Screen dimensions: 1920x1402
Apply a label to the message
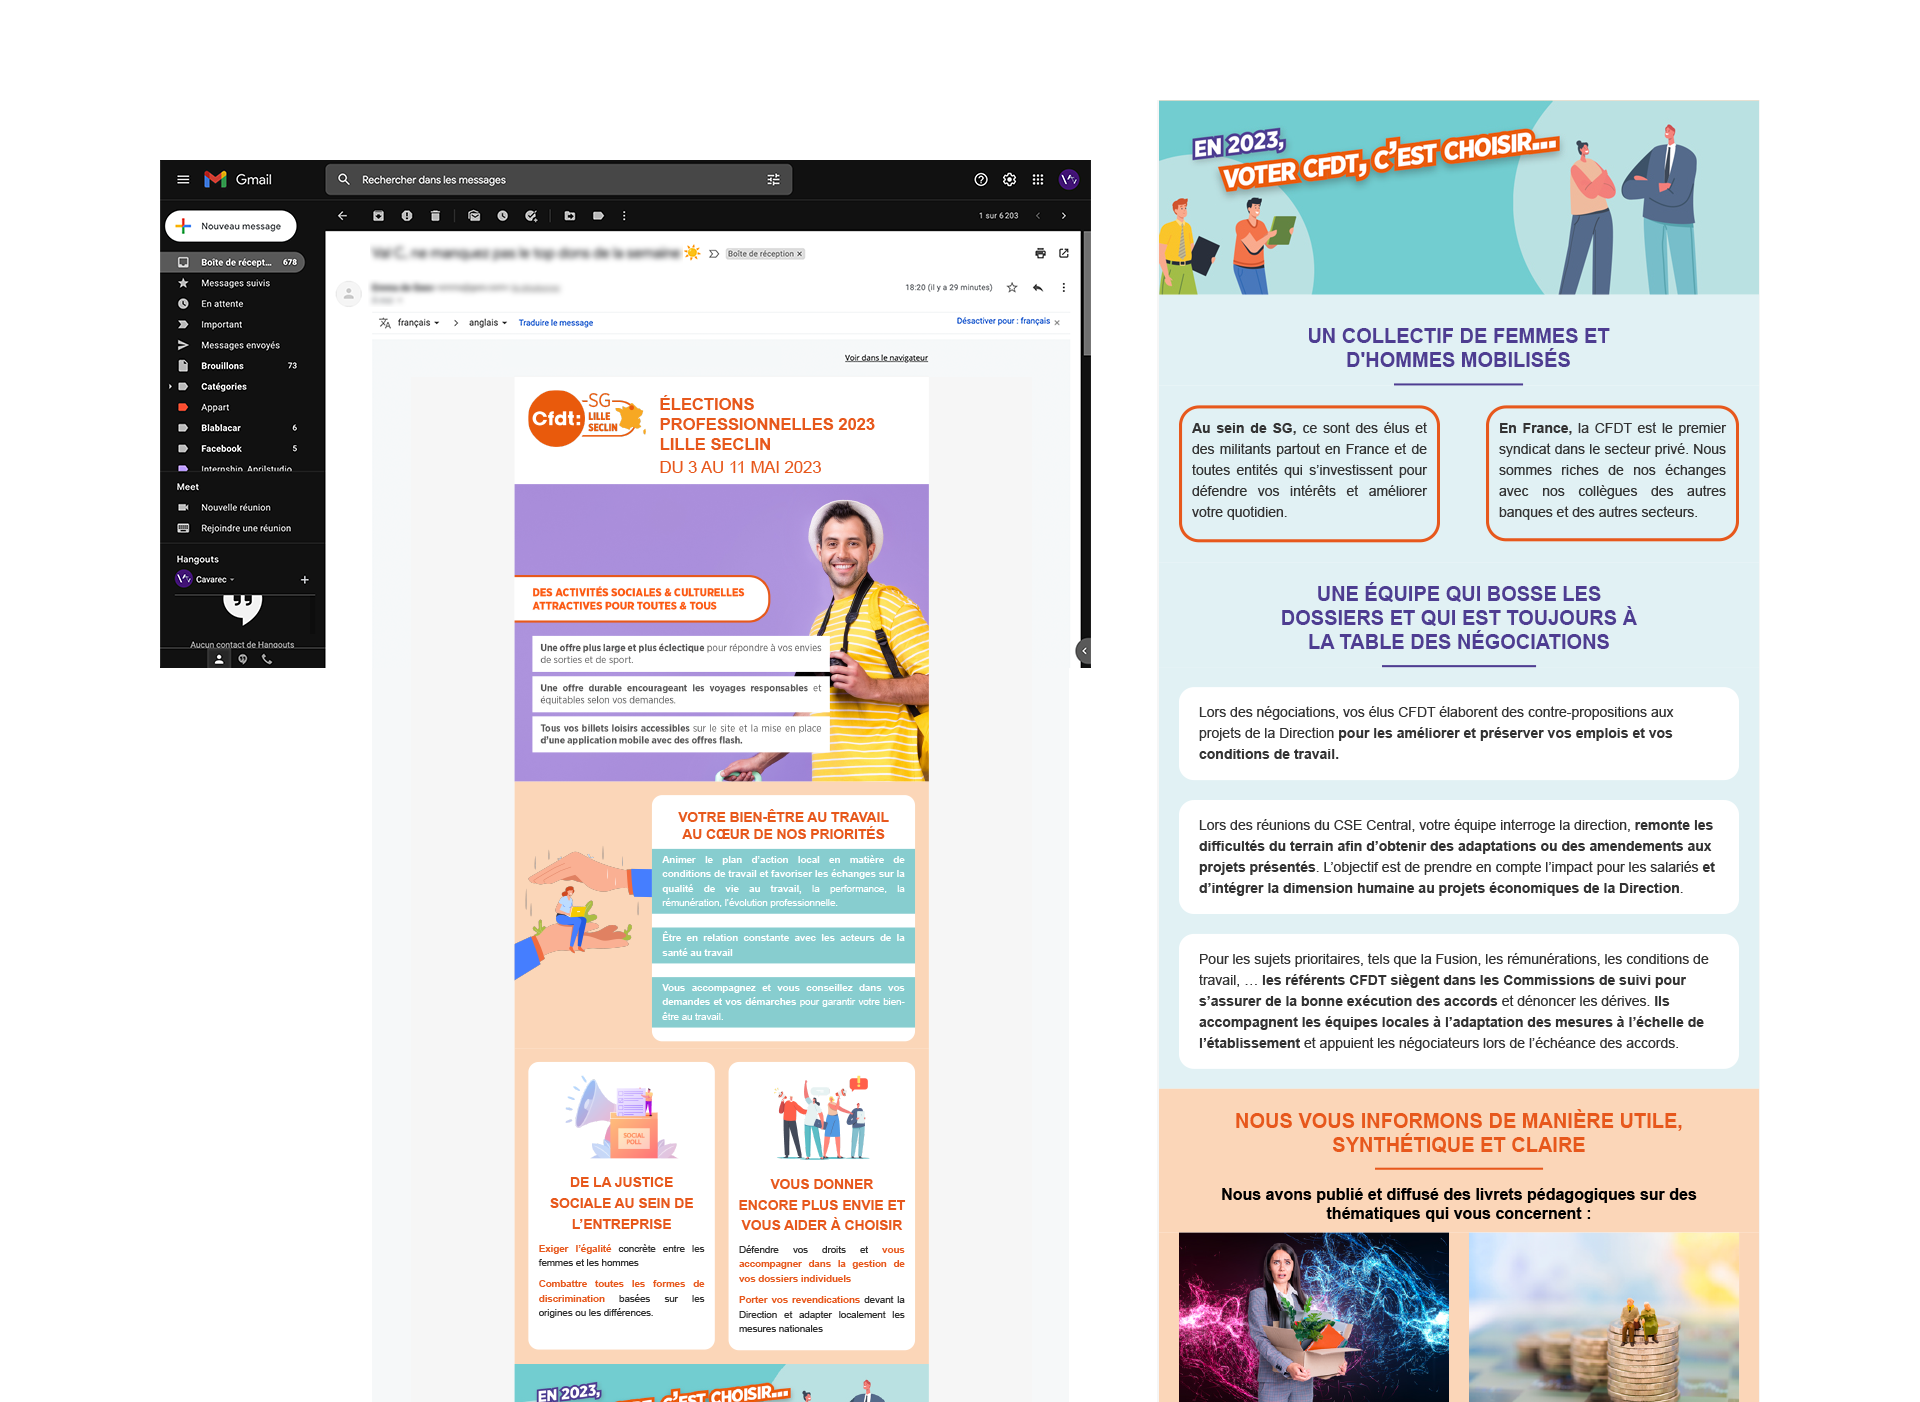pos(598,216)
